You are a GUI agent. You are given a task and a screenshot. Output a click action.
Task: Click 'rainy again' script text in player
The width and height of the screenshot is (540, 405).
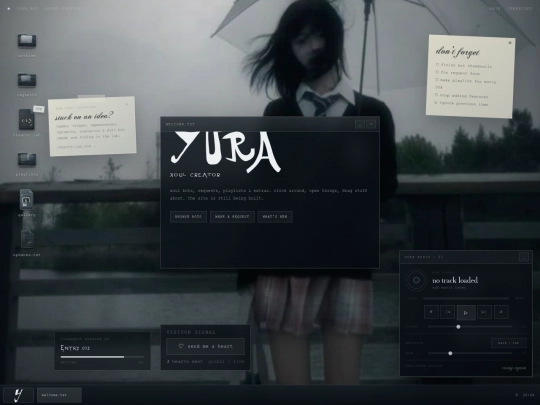coord(514,368)
